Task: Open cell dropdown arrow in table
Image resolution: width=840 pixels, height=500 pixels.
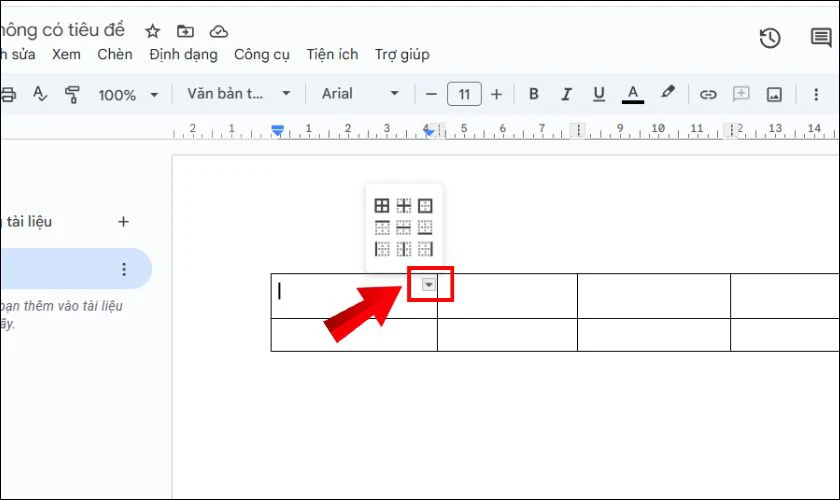Action: (429, 285)
